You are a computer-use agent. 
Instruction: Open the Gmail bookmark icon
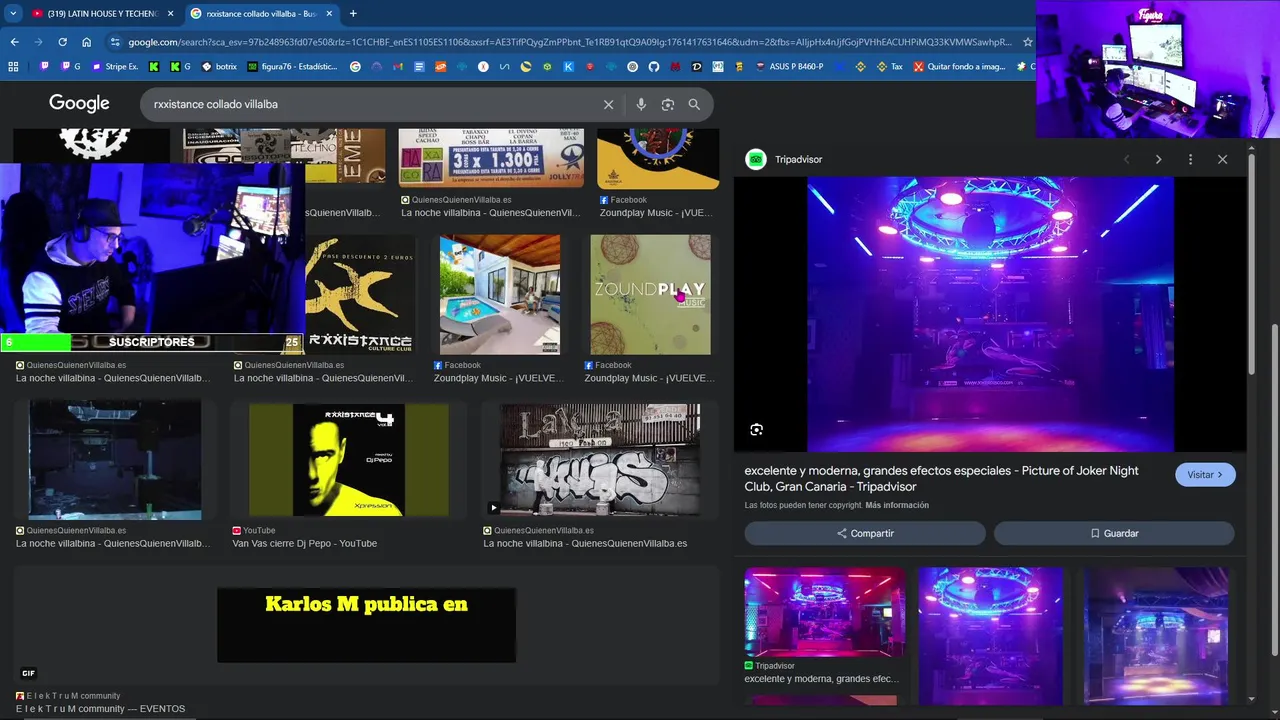pos(398,67)
